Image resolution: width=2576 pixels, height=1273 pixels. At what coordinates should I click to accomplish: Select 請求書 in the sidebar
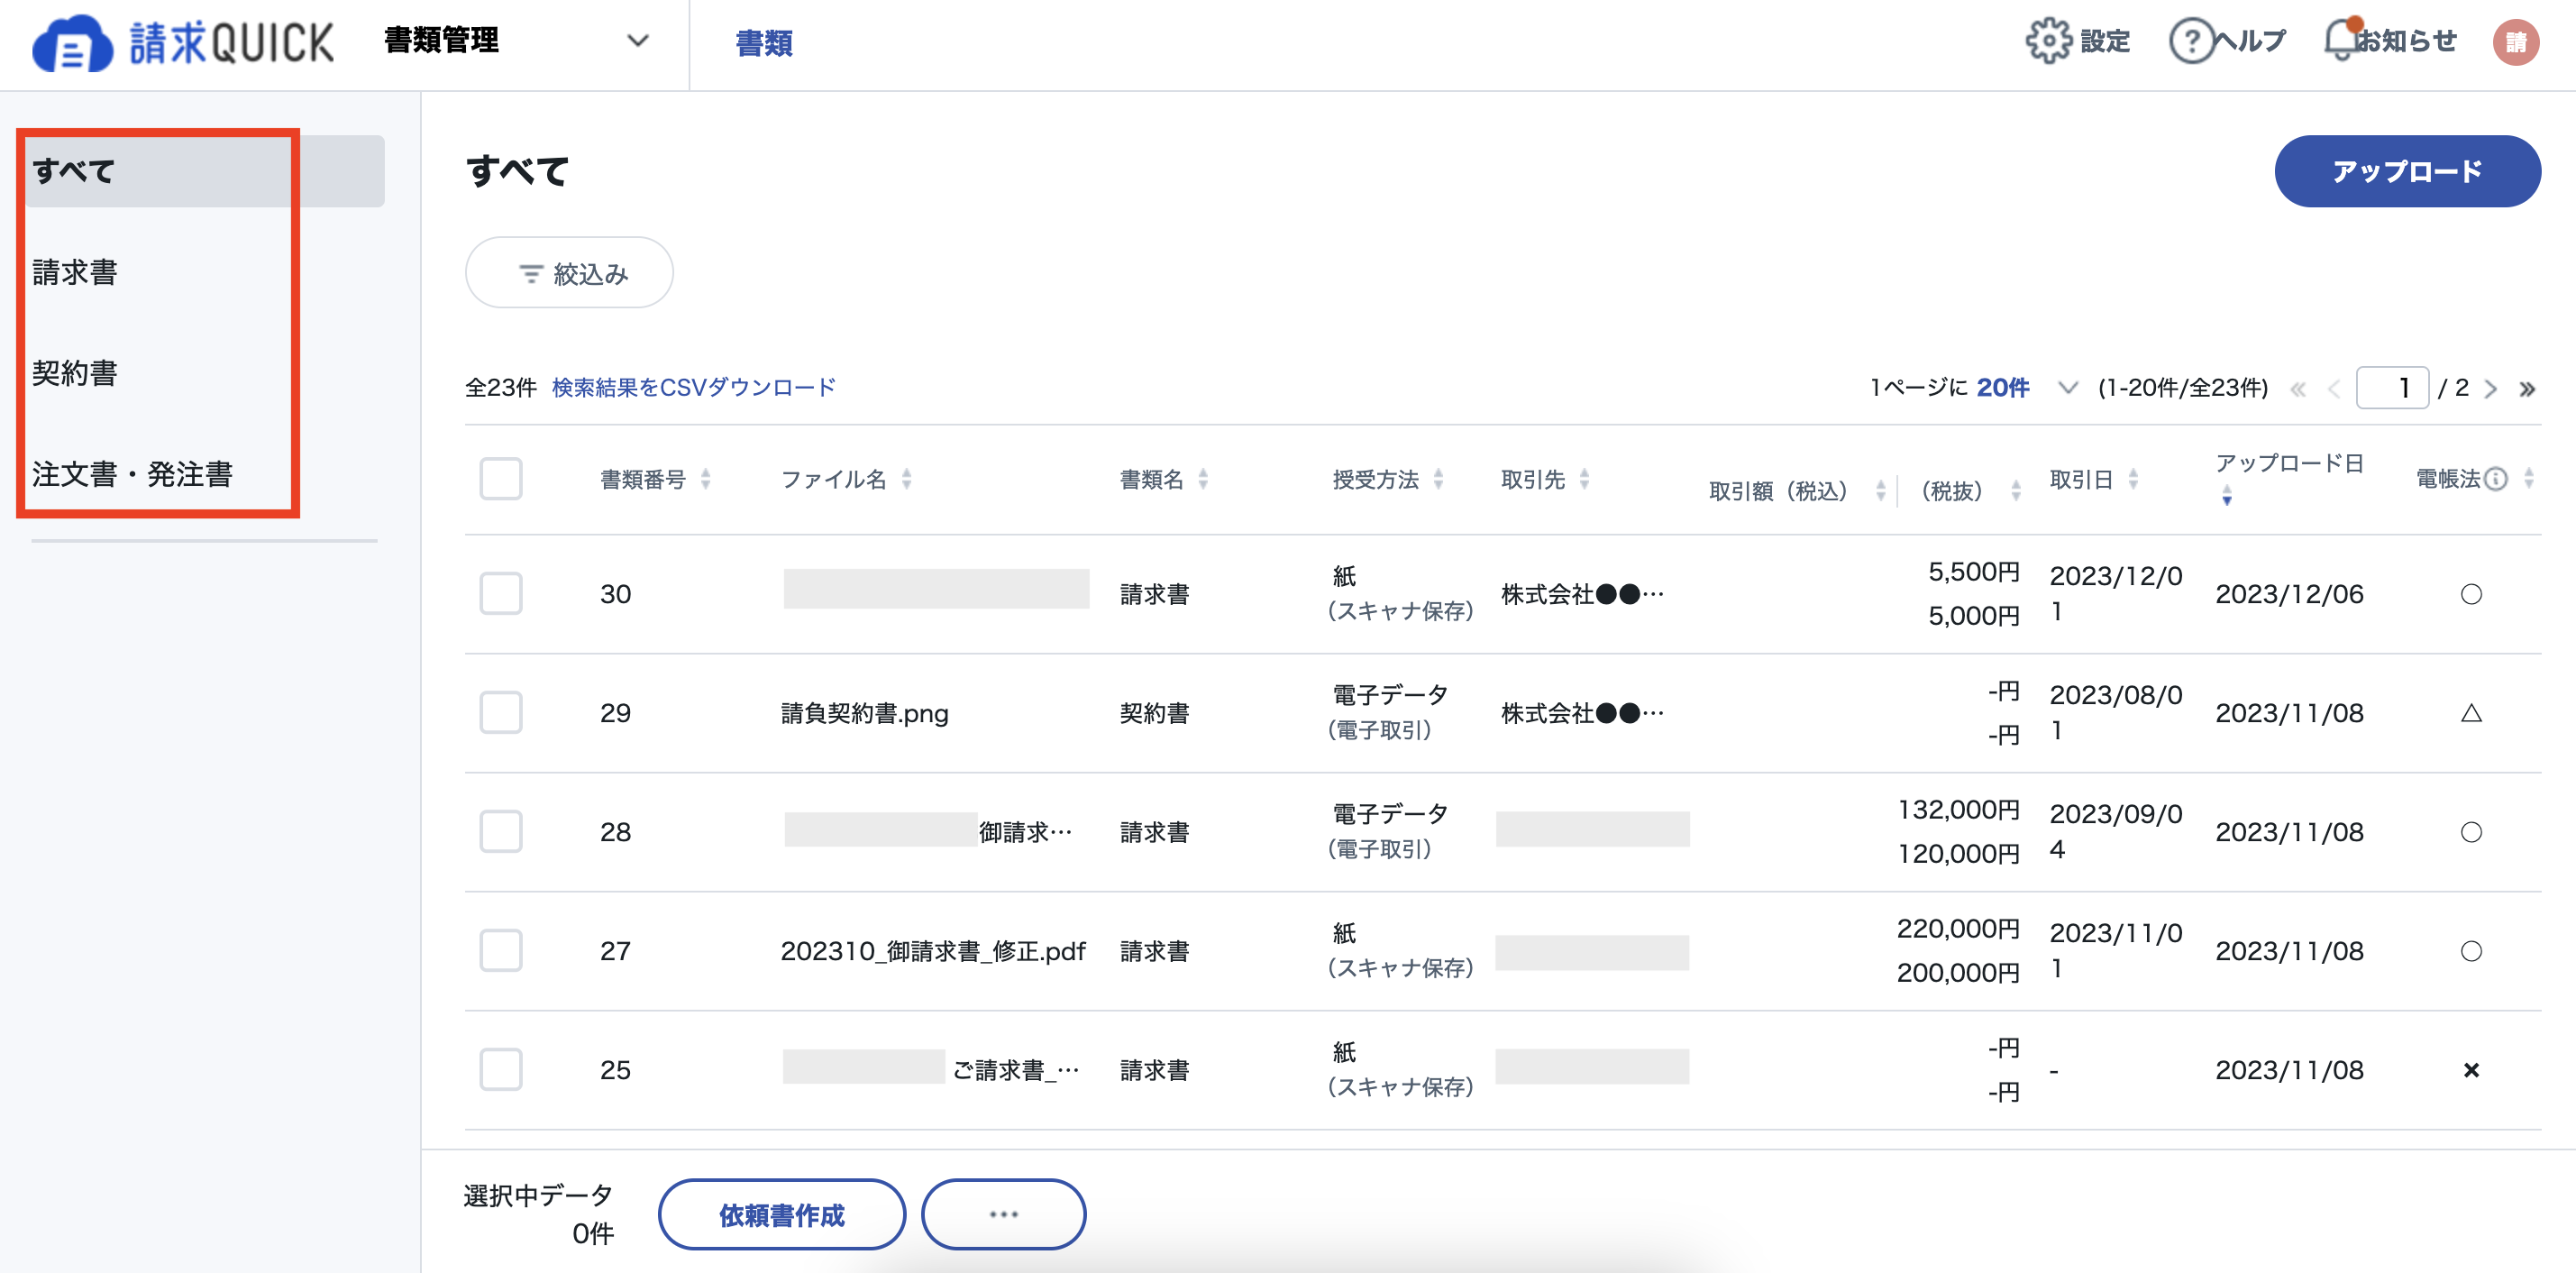(x=75, y=273)
